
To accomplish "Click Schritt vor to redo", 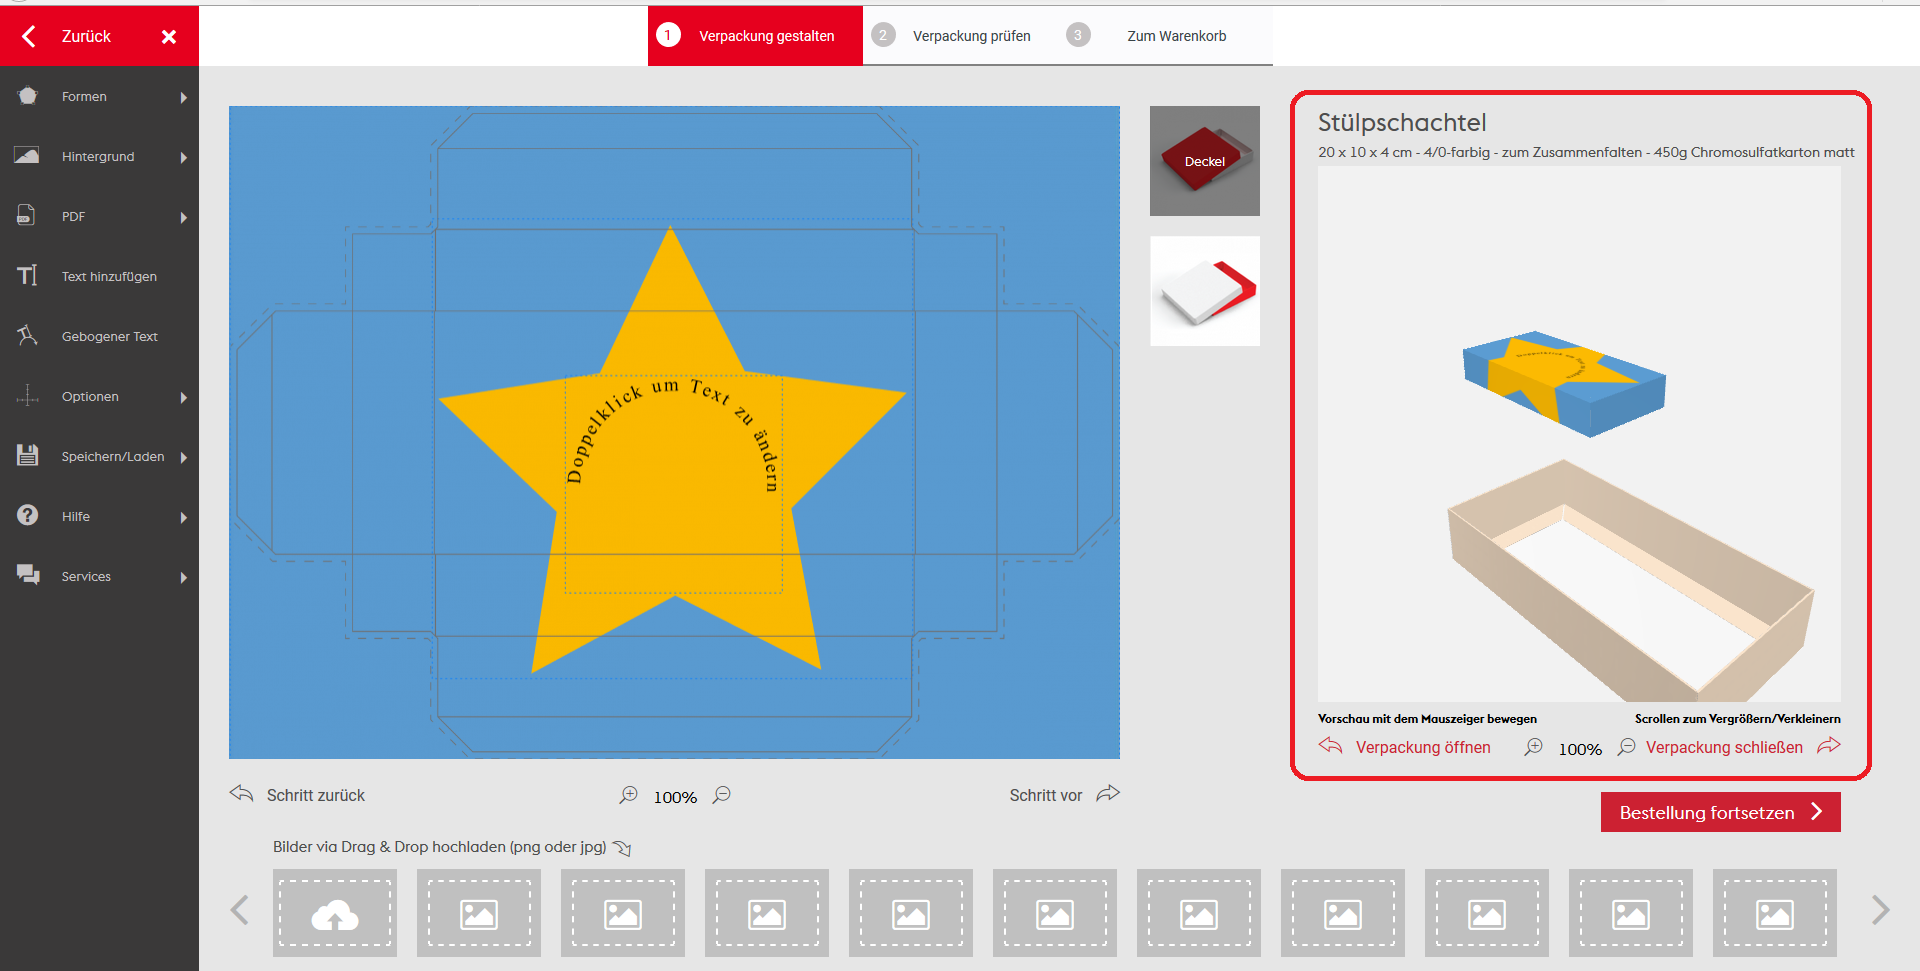I will pos(1064,795).
